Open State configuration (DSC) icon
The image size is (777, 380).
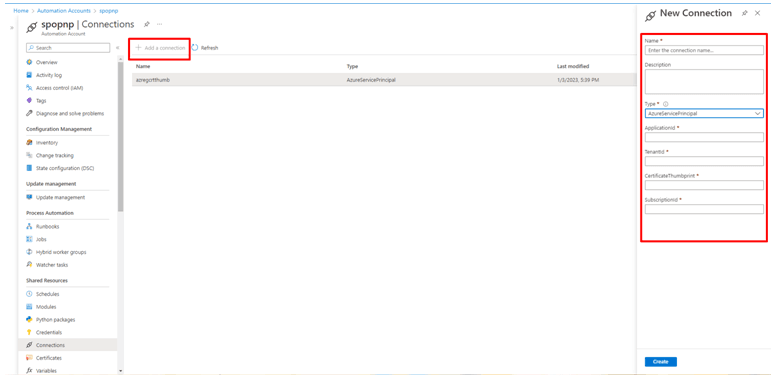pos(29,168)
